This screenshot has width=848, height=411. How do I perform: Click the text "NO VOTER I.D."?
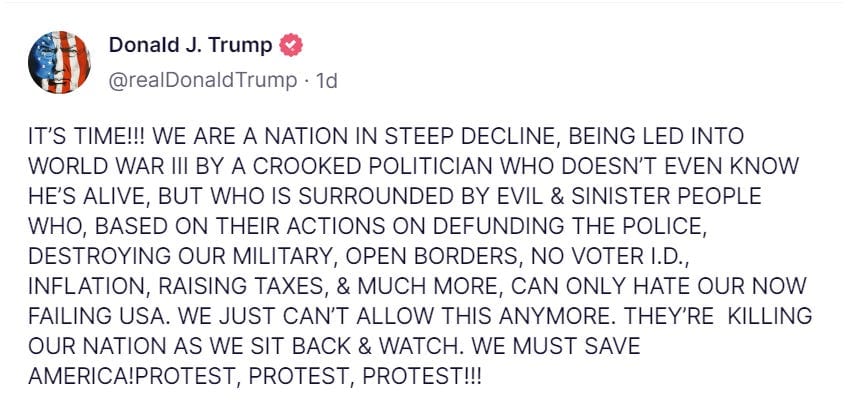pos(610,256)
